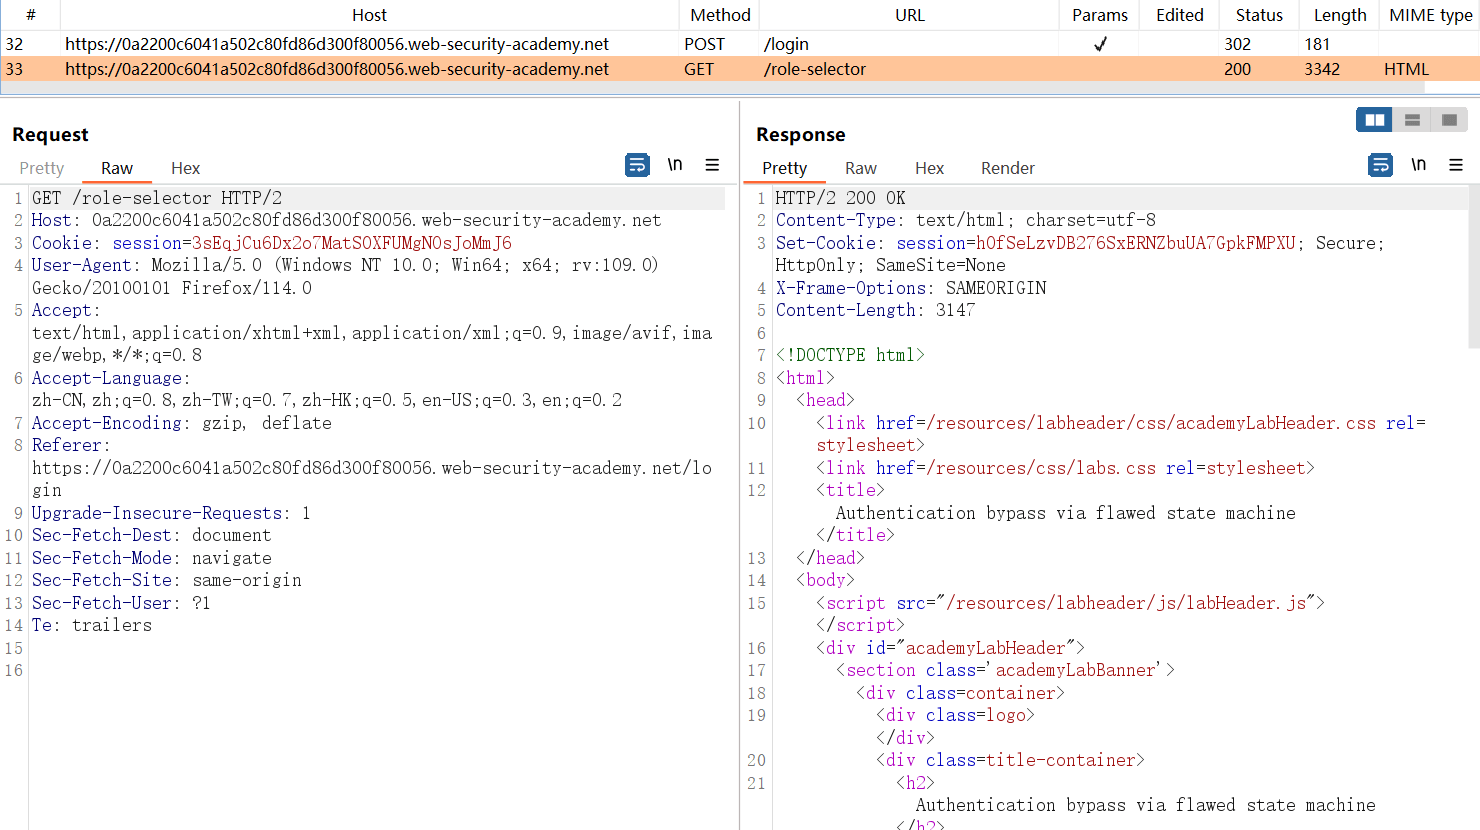Open the Hex tab in Response panel

click(x=929, y=168)
